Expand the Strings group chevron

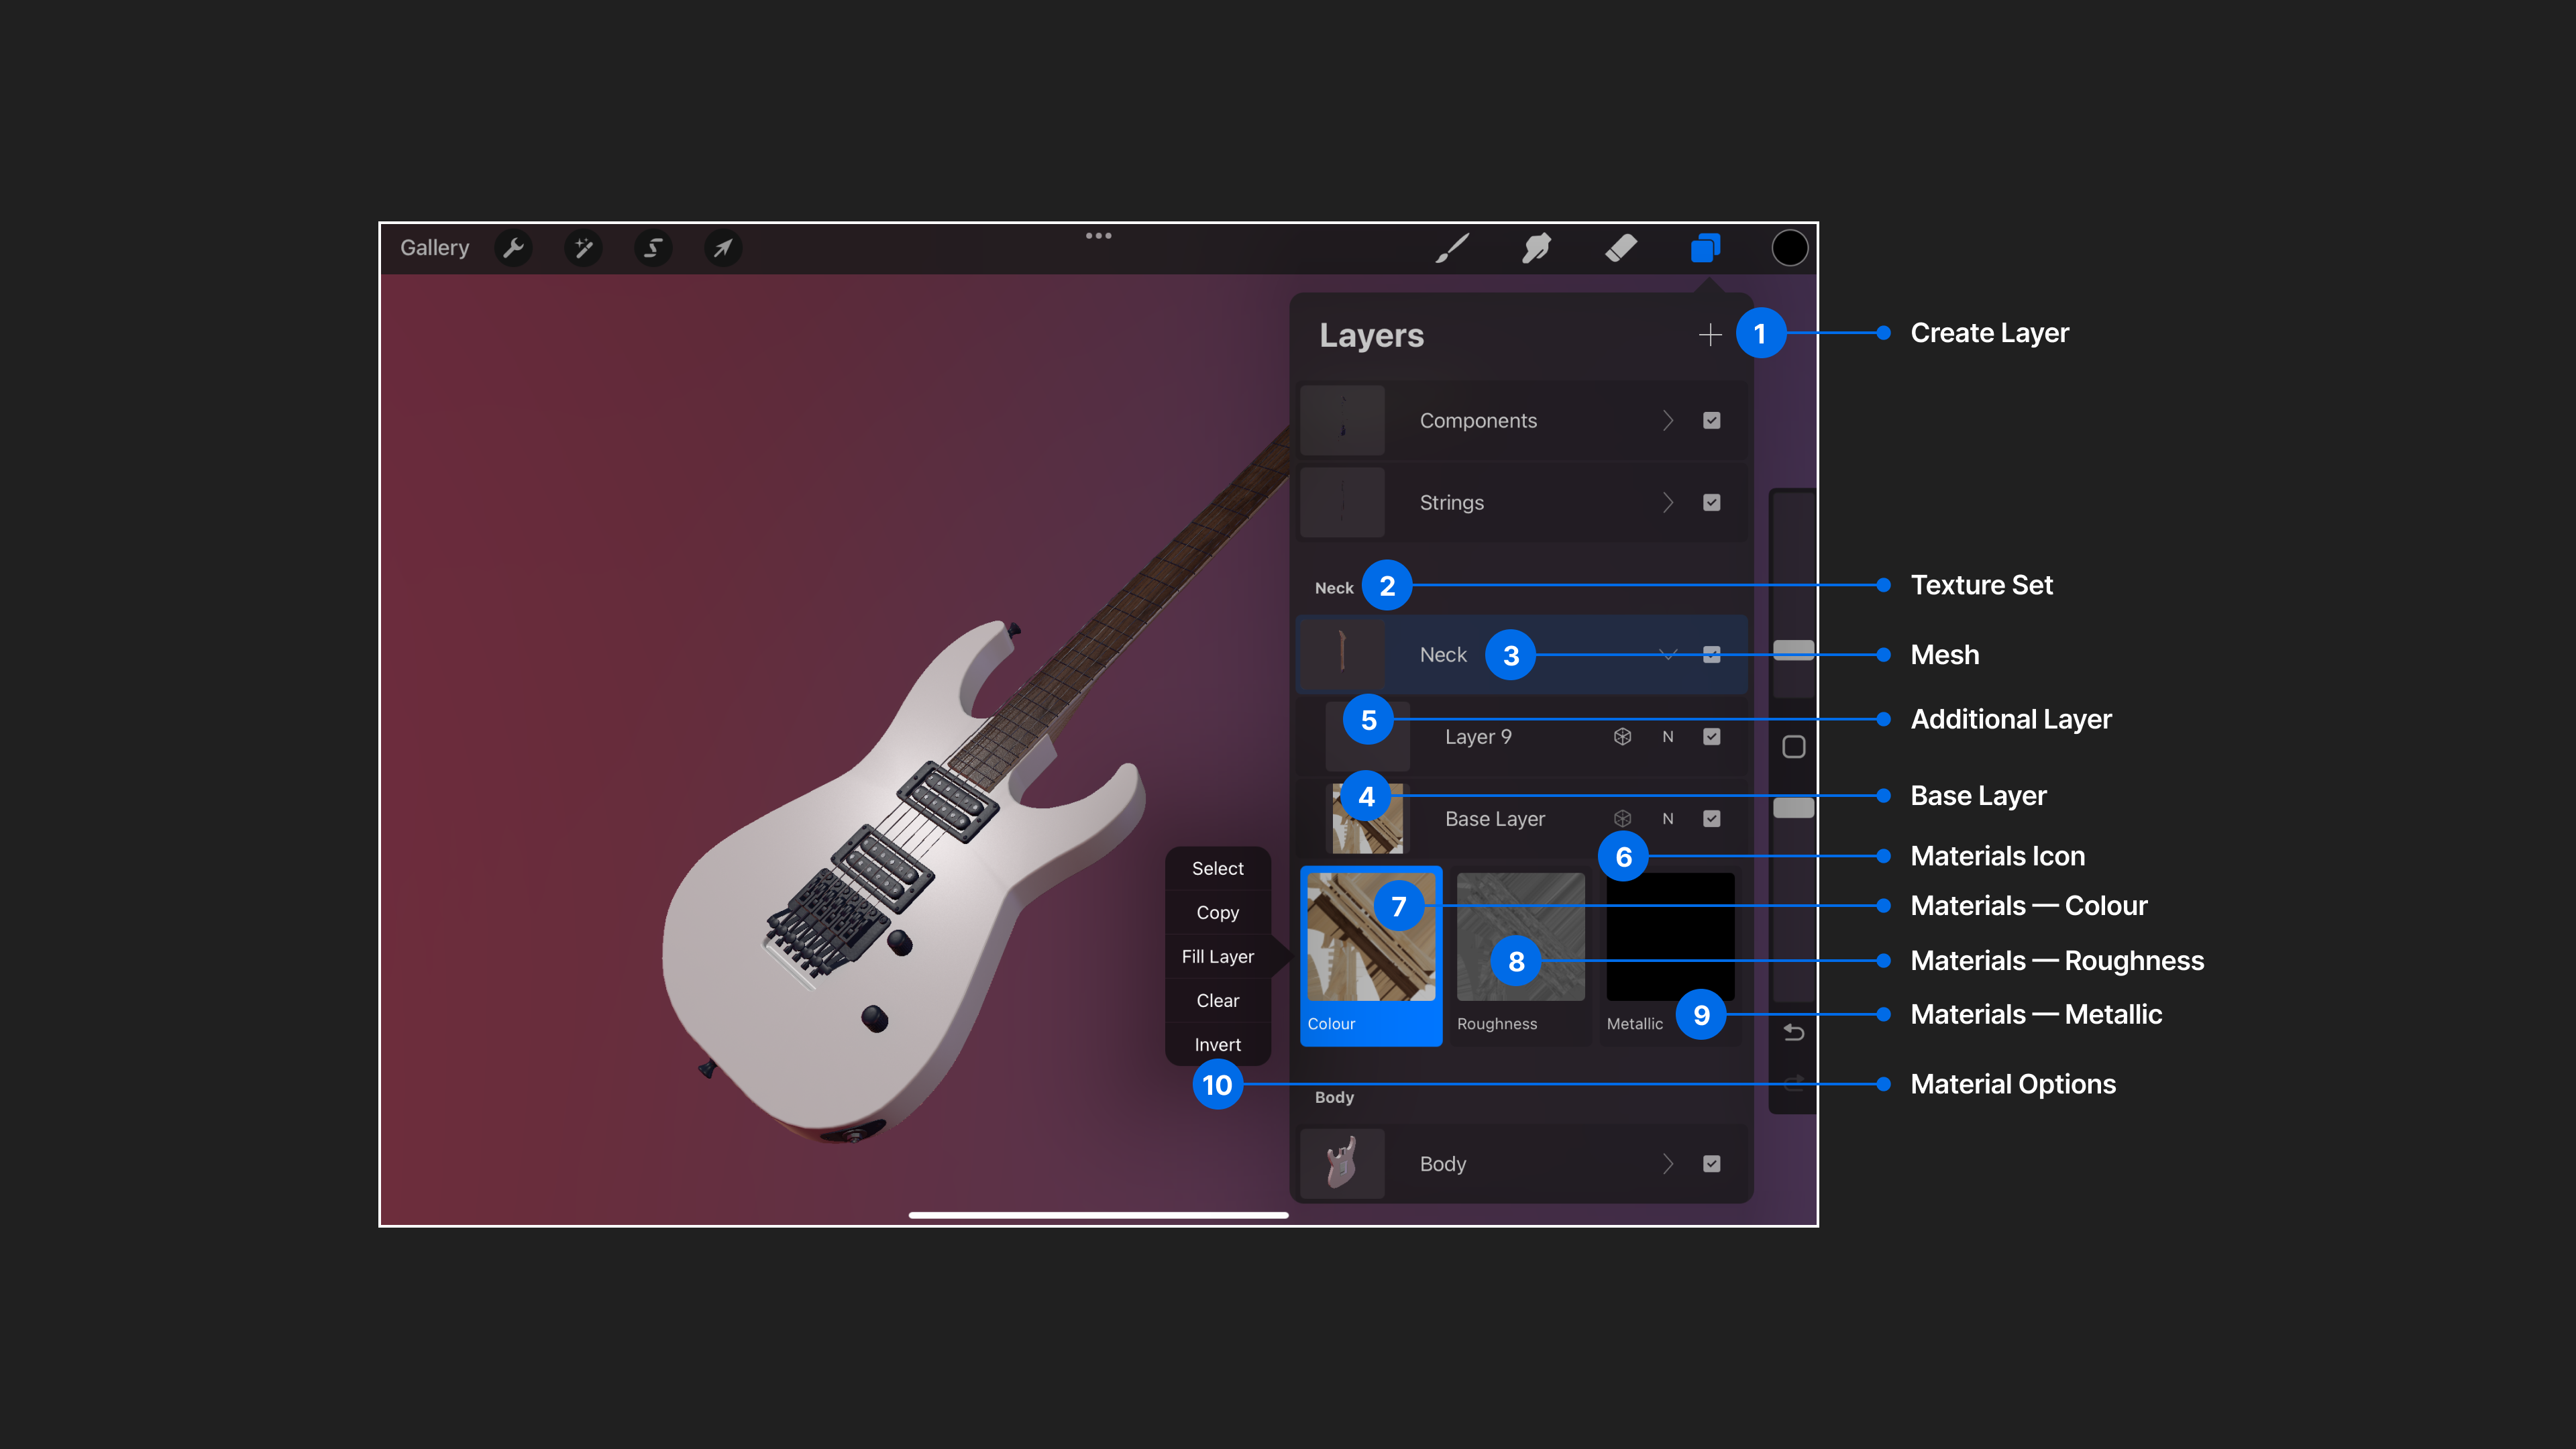(x=1667, y=503)
